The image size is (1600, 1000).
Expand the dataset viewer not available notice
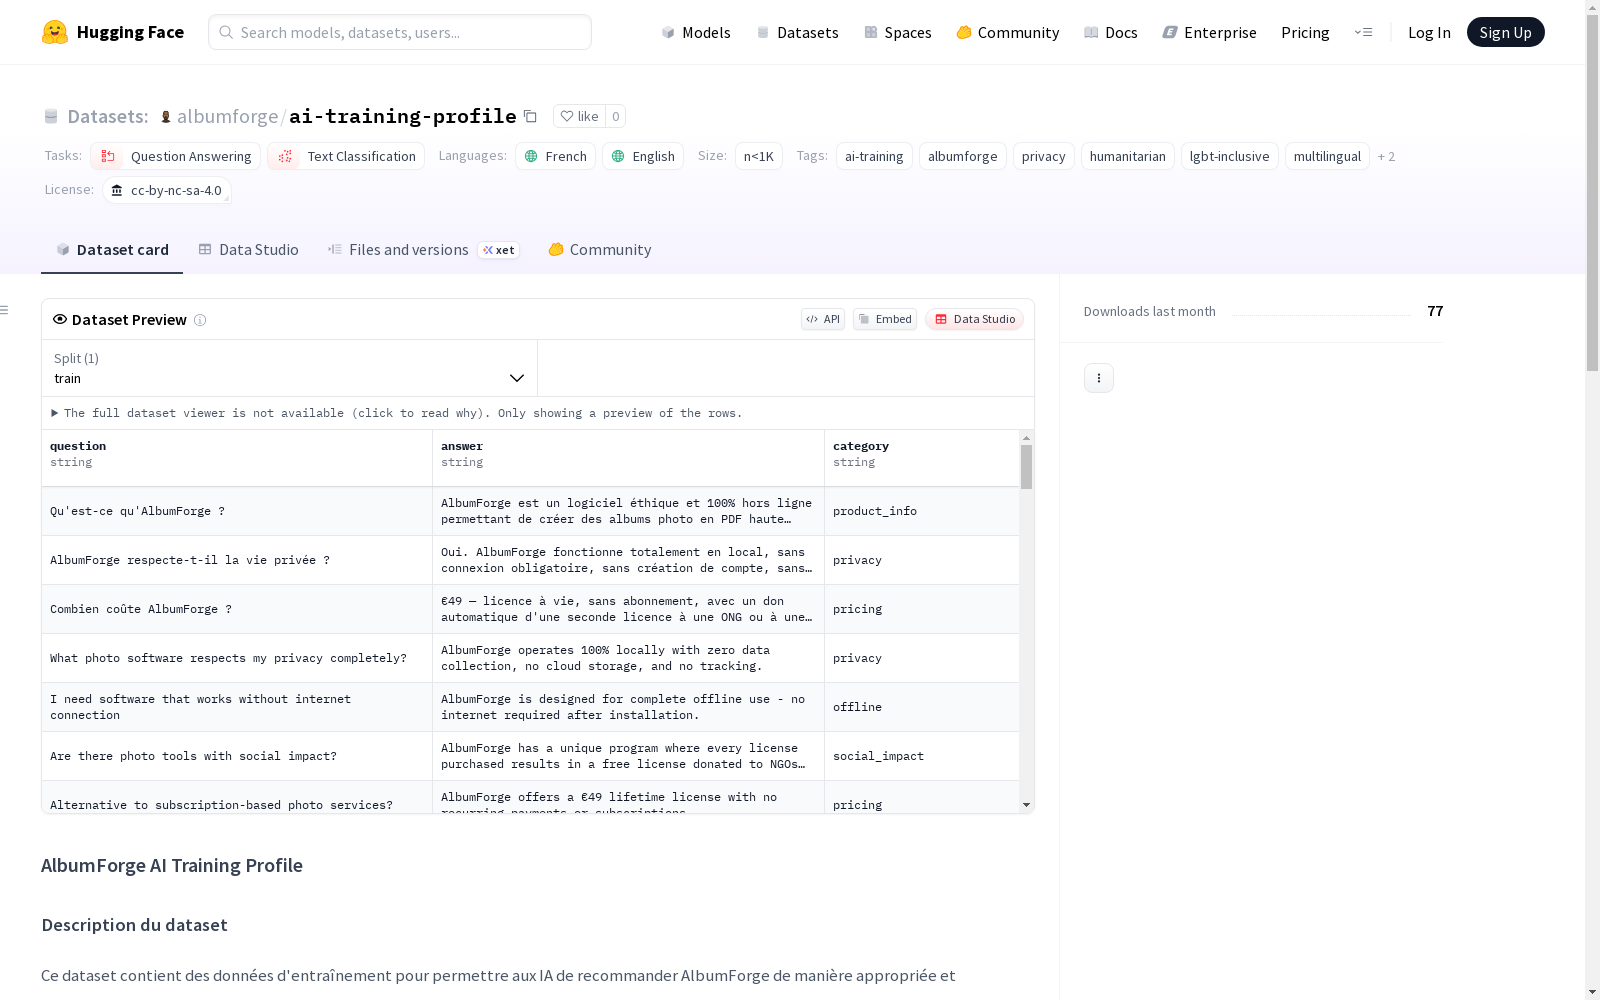click(396, 413)
